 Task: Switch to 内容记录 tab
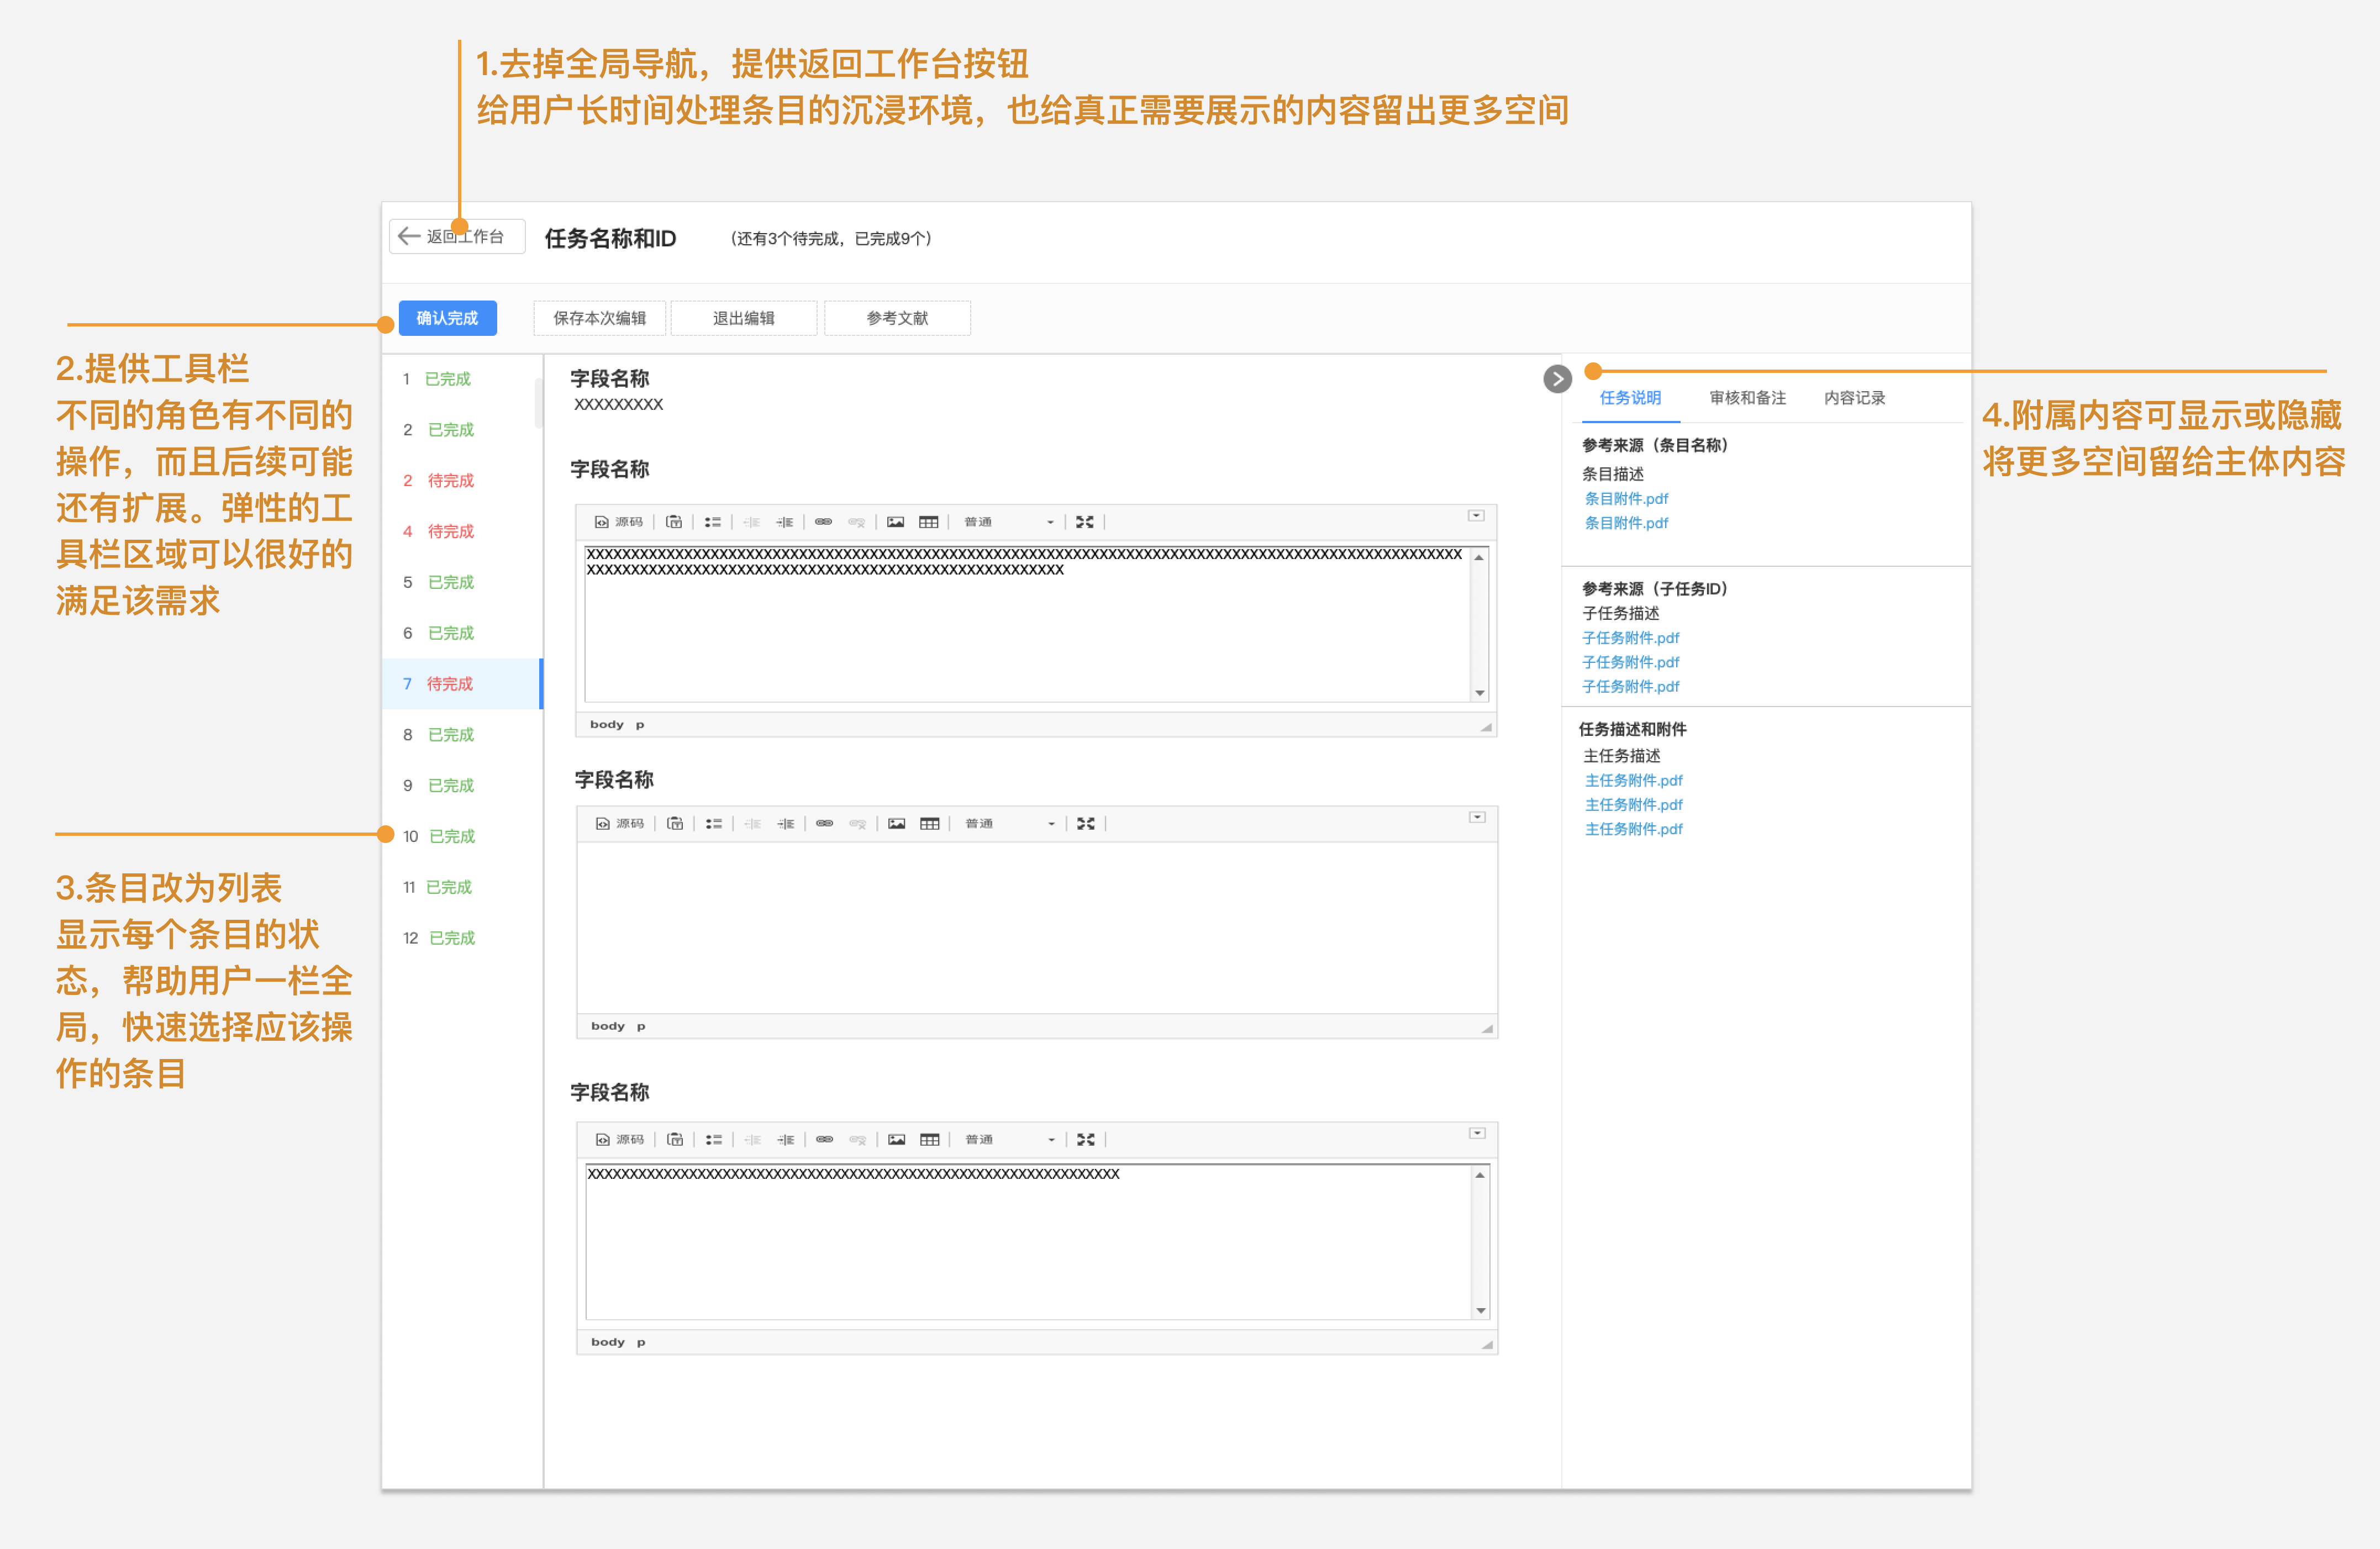[x=1854, y=398]
